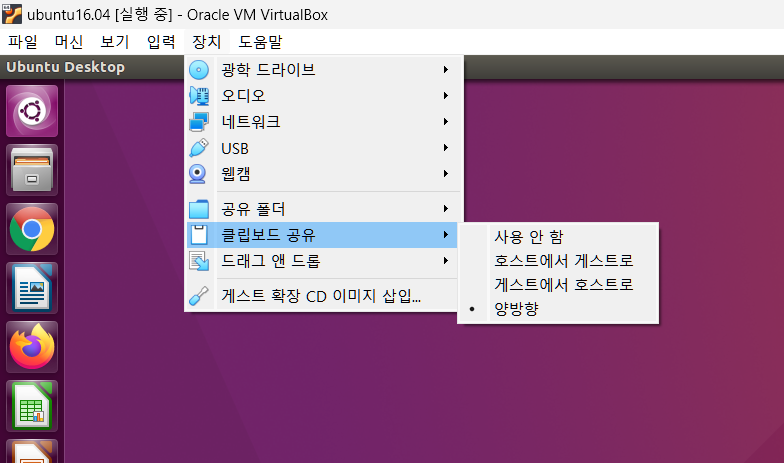Image resolution: width=784 pixels, height=463 pixels.
Task: Launch LibreOffice Writer from the launcher
Action: click(32, 288)
